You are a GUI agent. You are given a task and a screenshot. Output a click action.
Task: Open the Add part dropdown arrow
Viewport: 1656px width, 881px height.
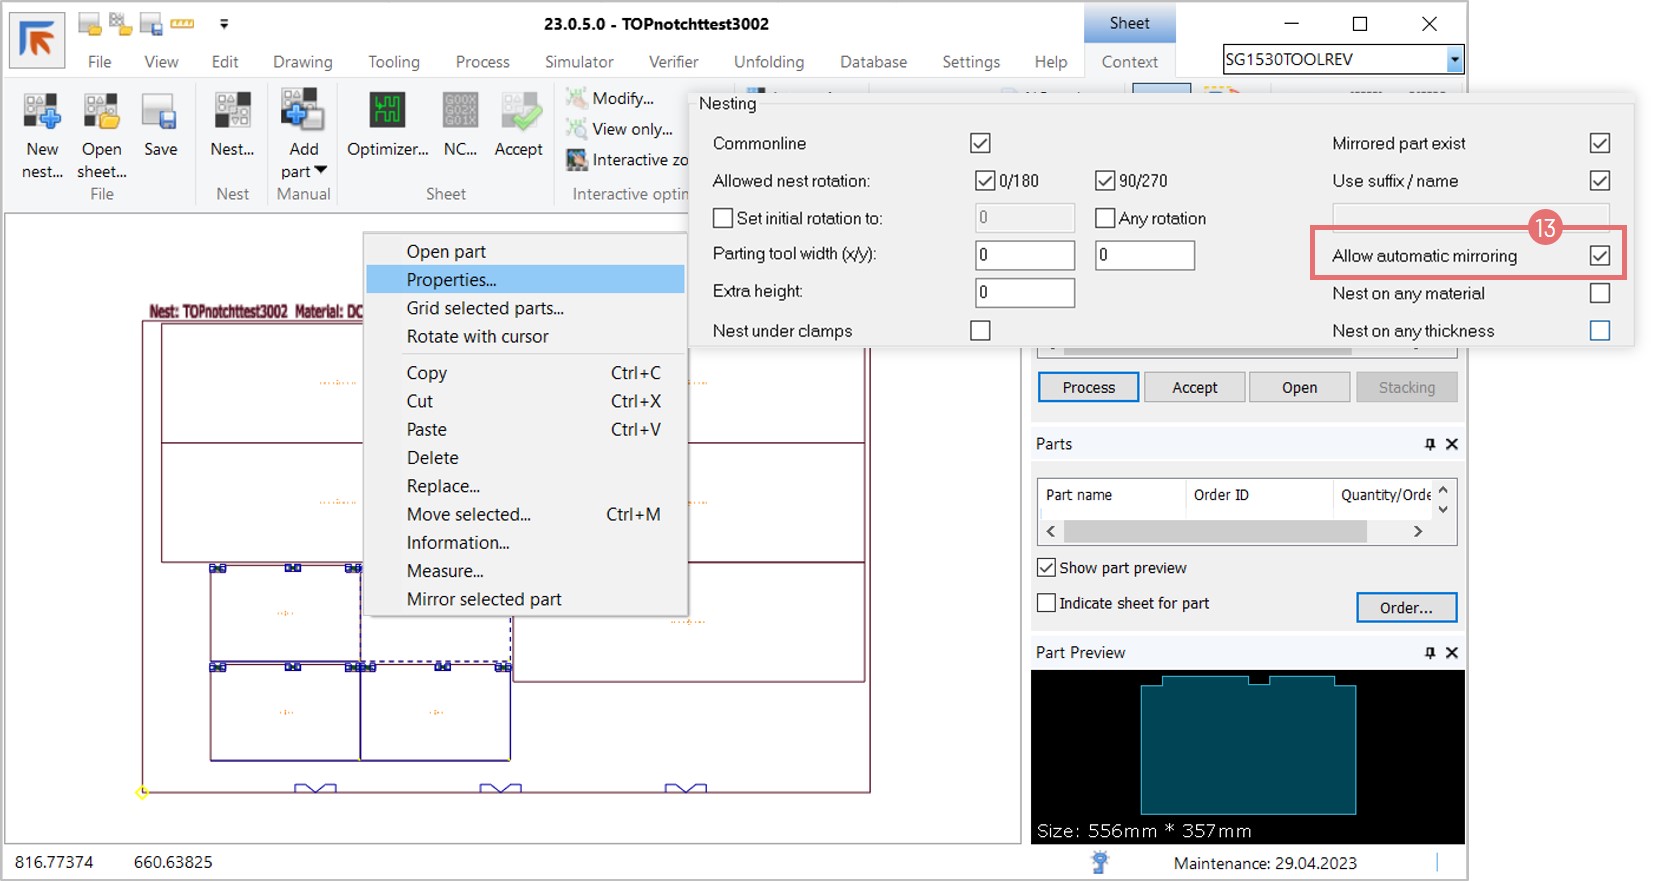321,171
